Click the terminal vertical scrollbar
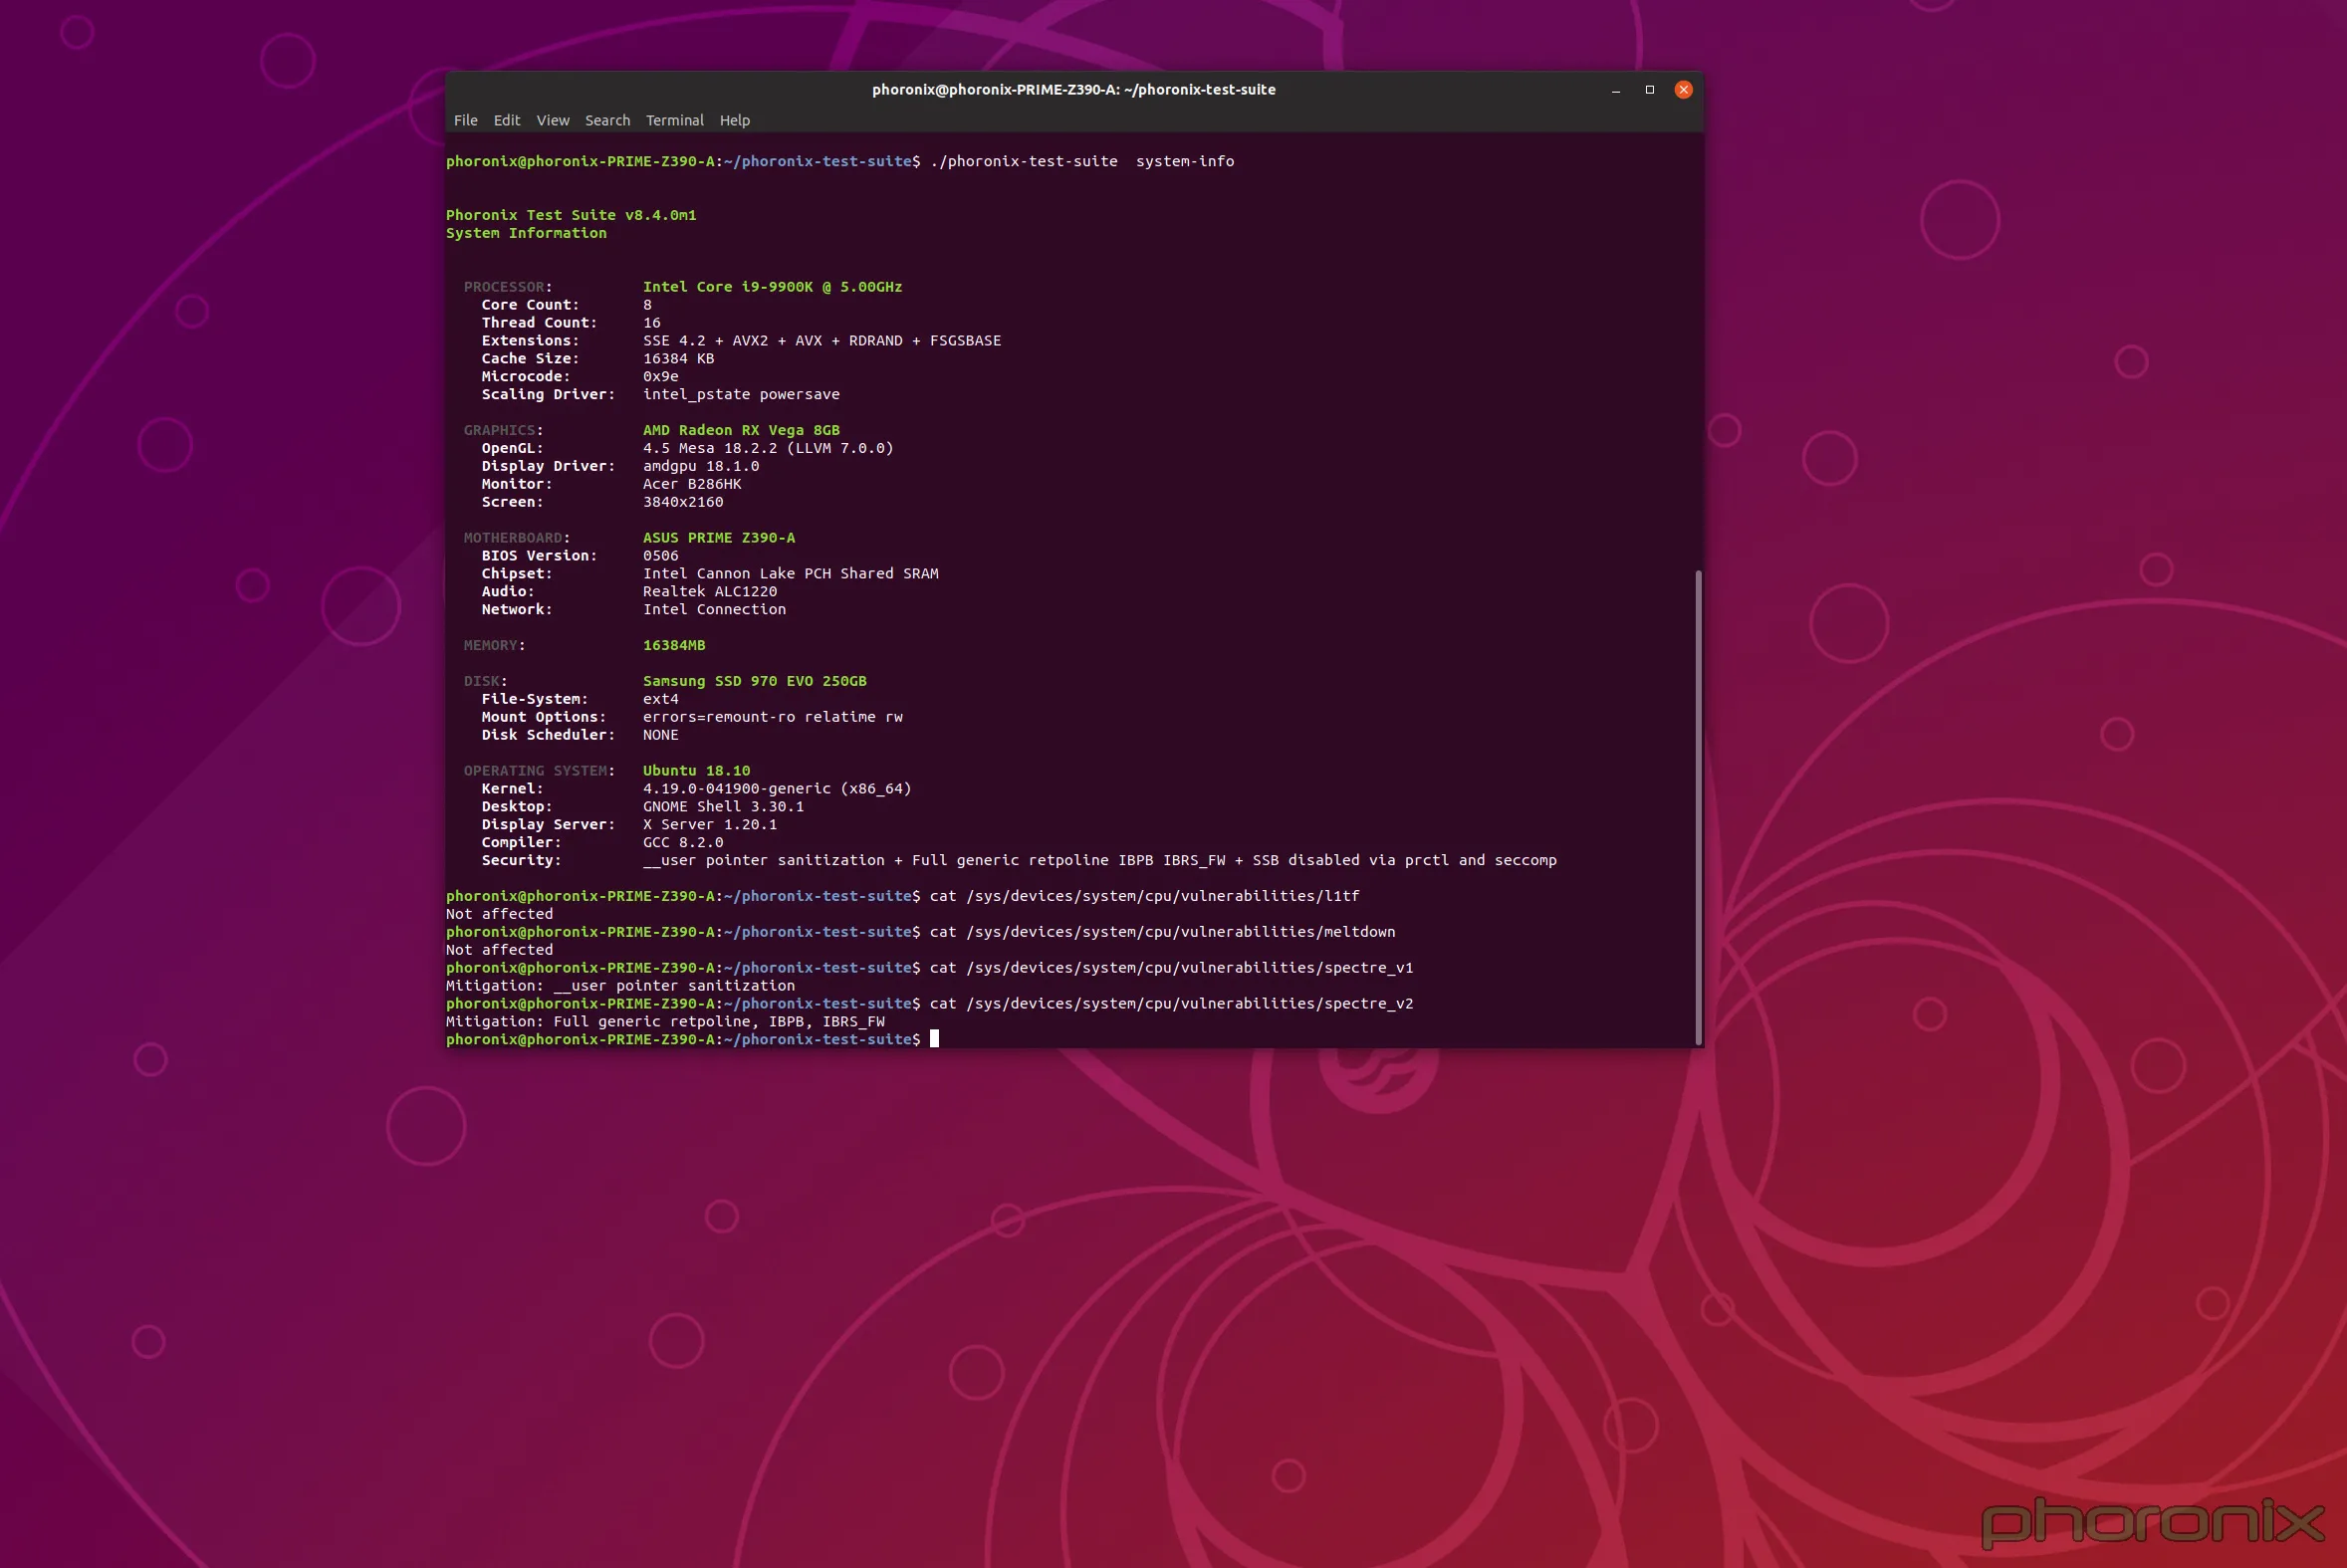Screen dimensions: 2347x1568 click(x=1697, y=807)
